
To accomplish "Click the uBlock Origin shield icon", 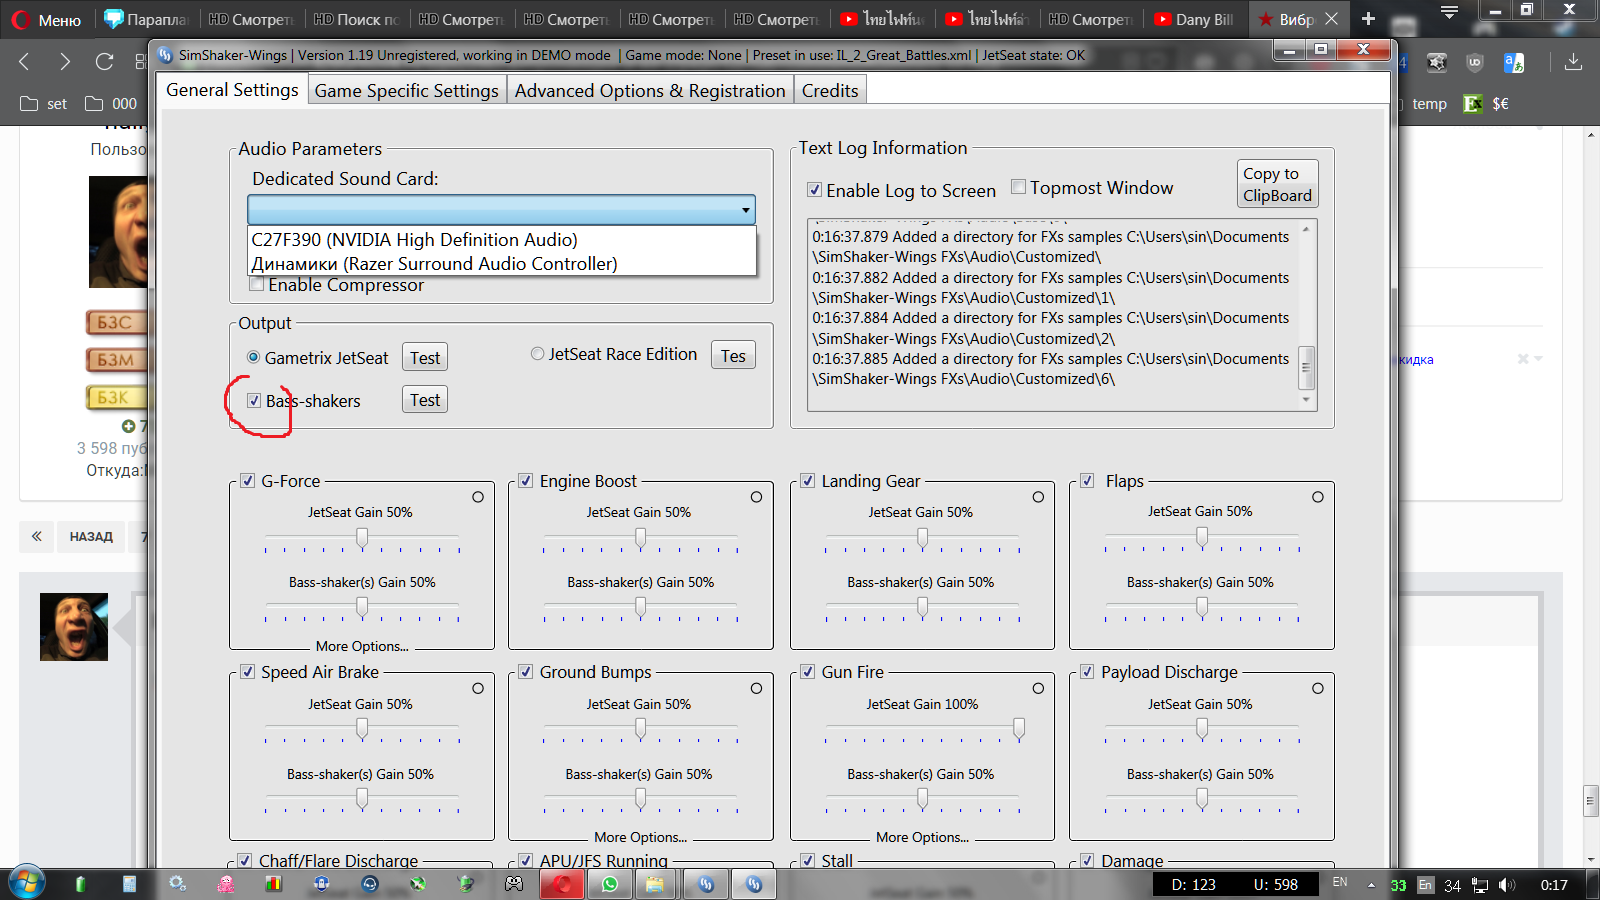I will point(1475,63).
